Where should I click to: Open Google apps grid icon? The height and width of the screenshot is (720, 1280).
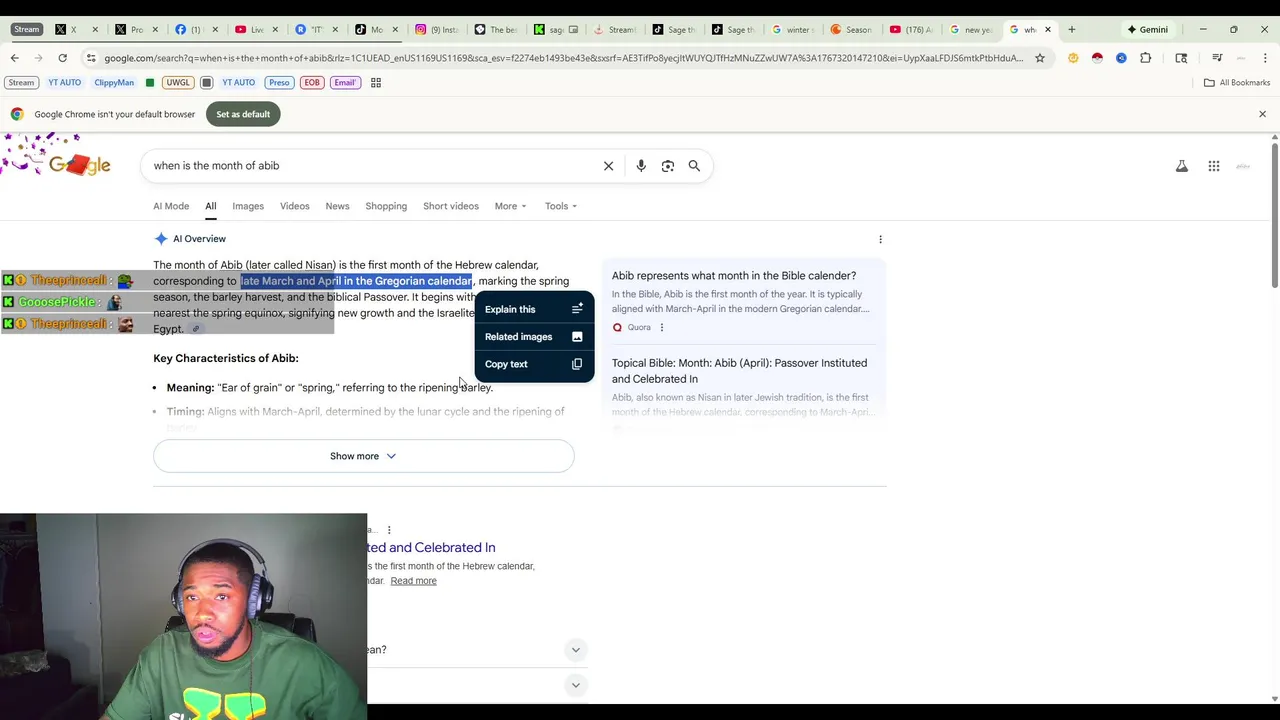1214,166
